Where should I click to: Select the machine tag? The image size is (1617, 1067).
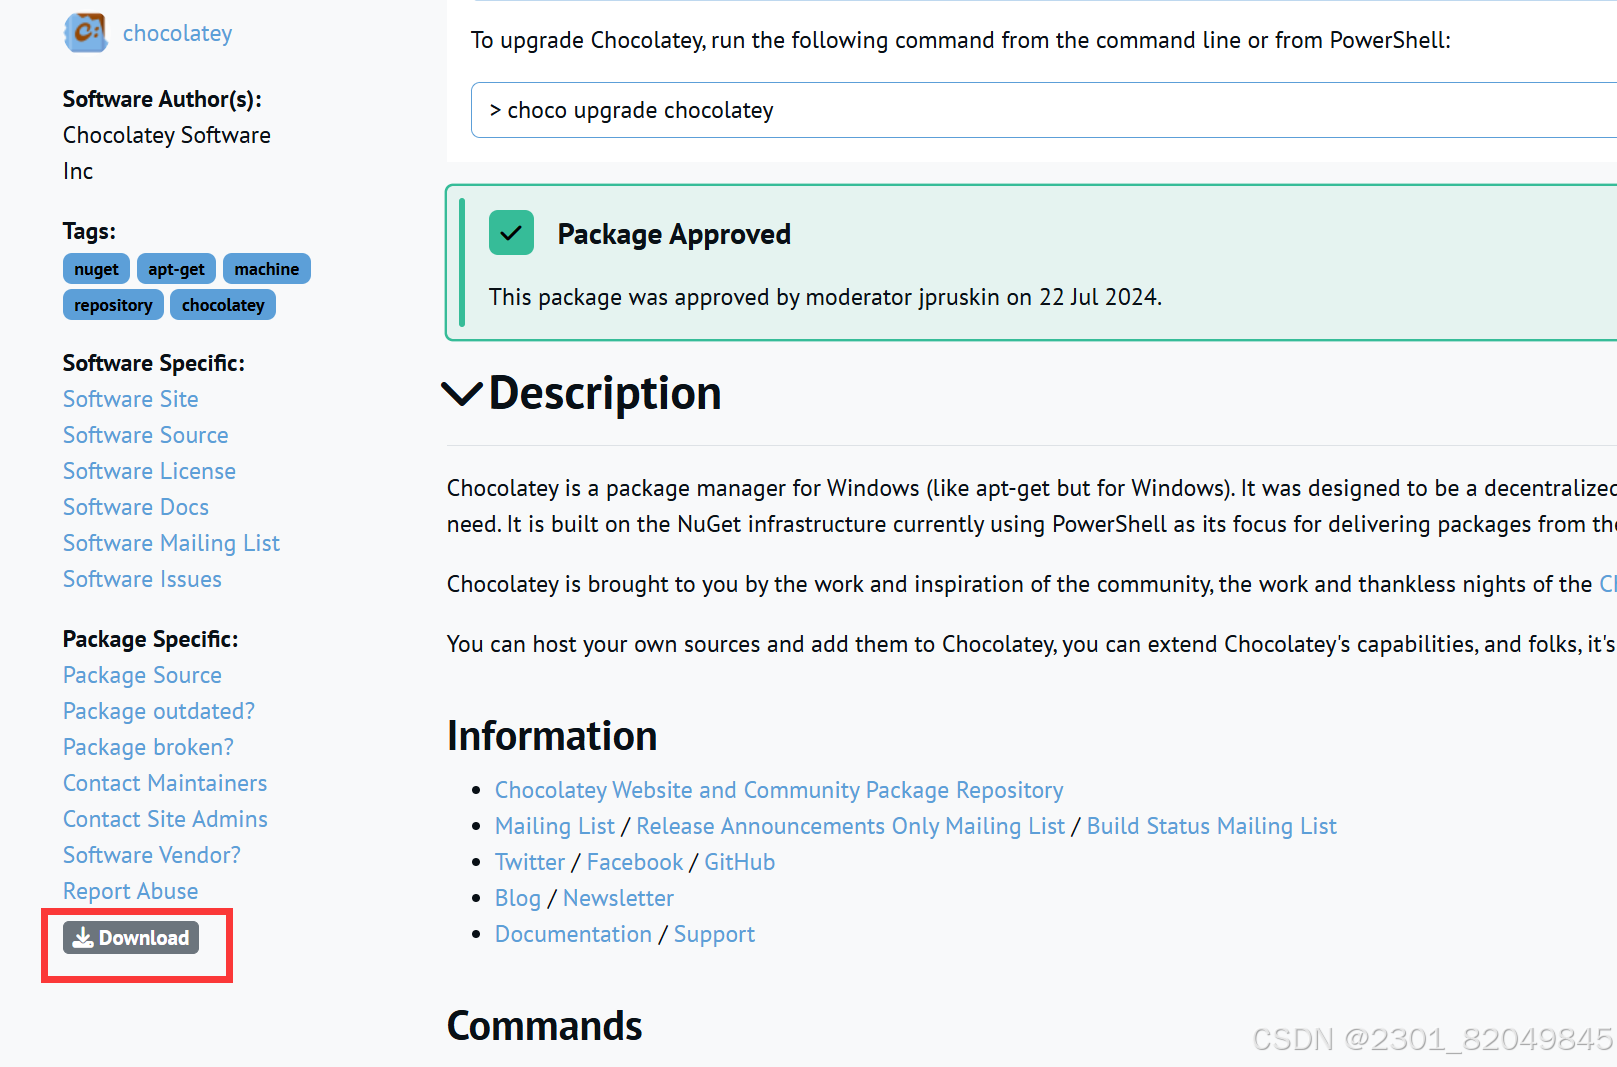[267, 269]
